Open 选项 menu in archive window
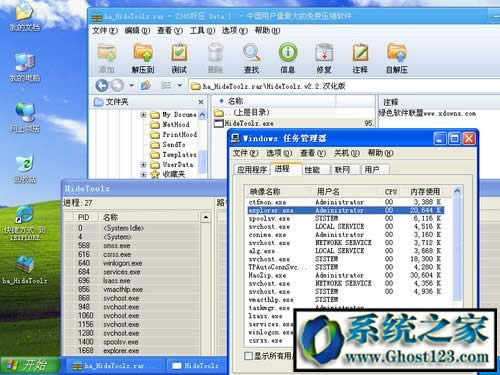 tap(235, 31)
